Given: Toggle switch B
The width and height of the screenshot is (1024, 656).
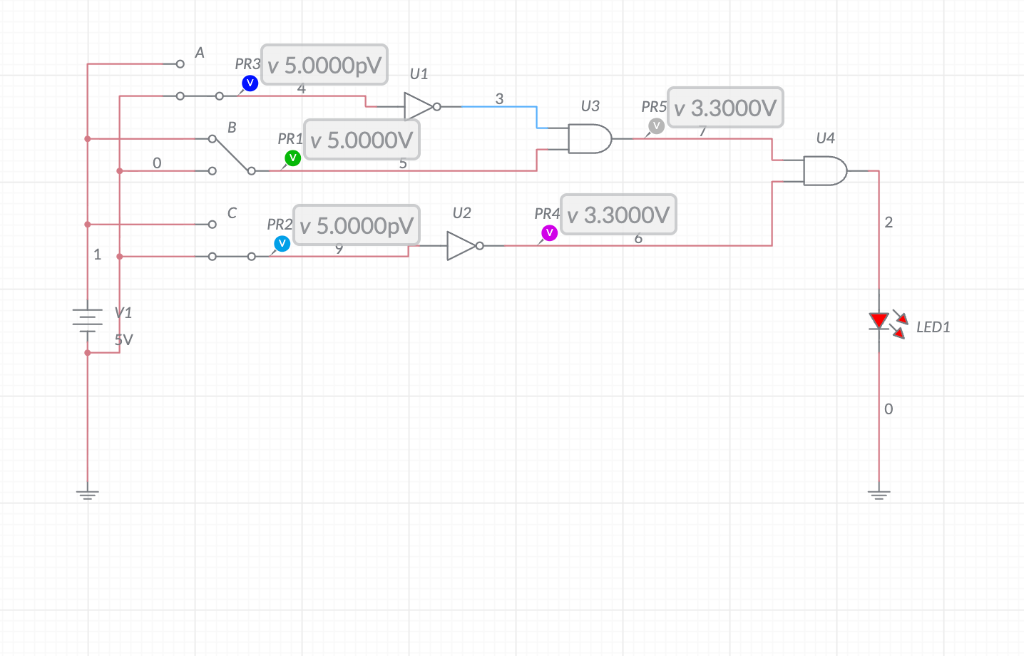Looking at the screenshot, I should [232, 155].
